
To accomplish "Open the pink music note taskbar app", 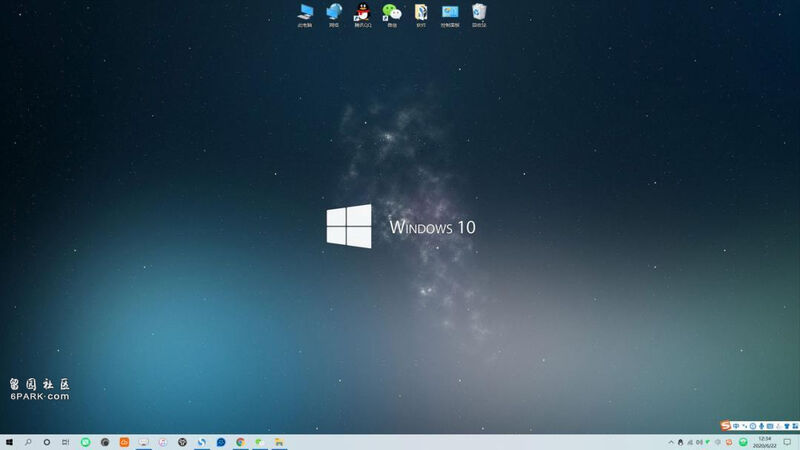I will 163,442.
